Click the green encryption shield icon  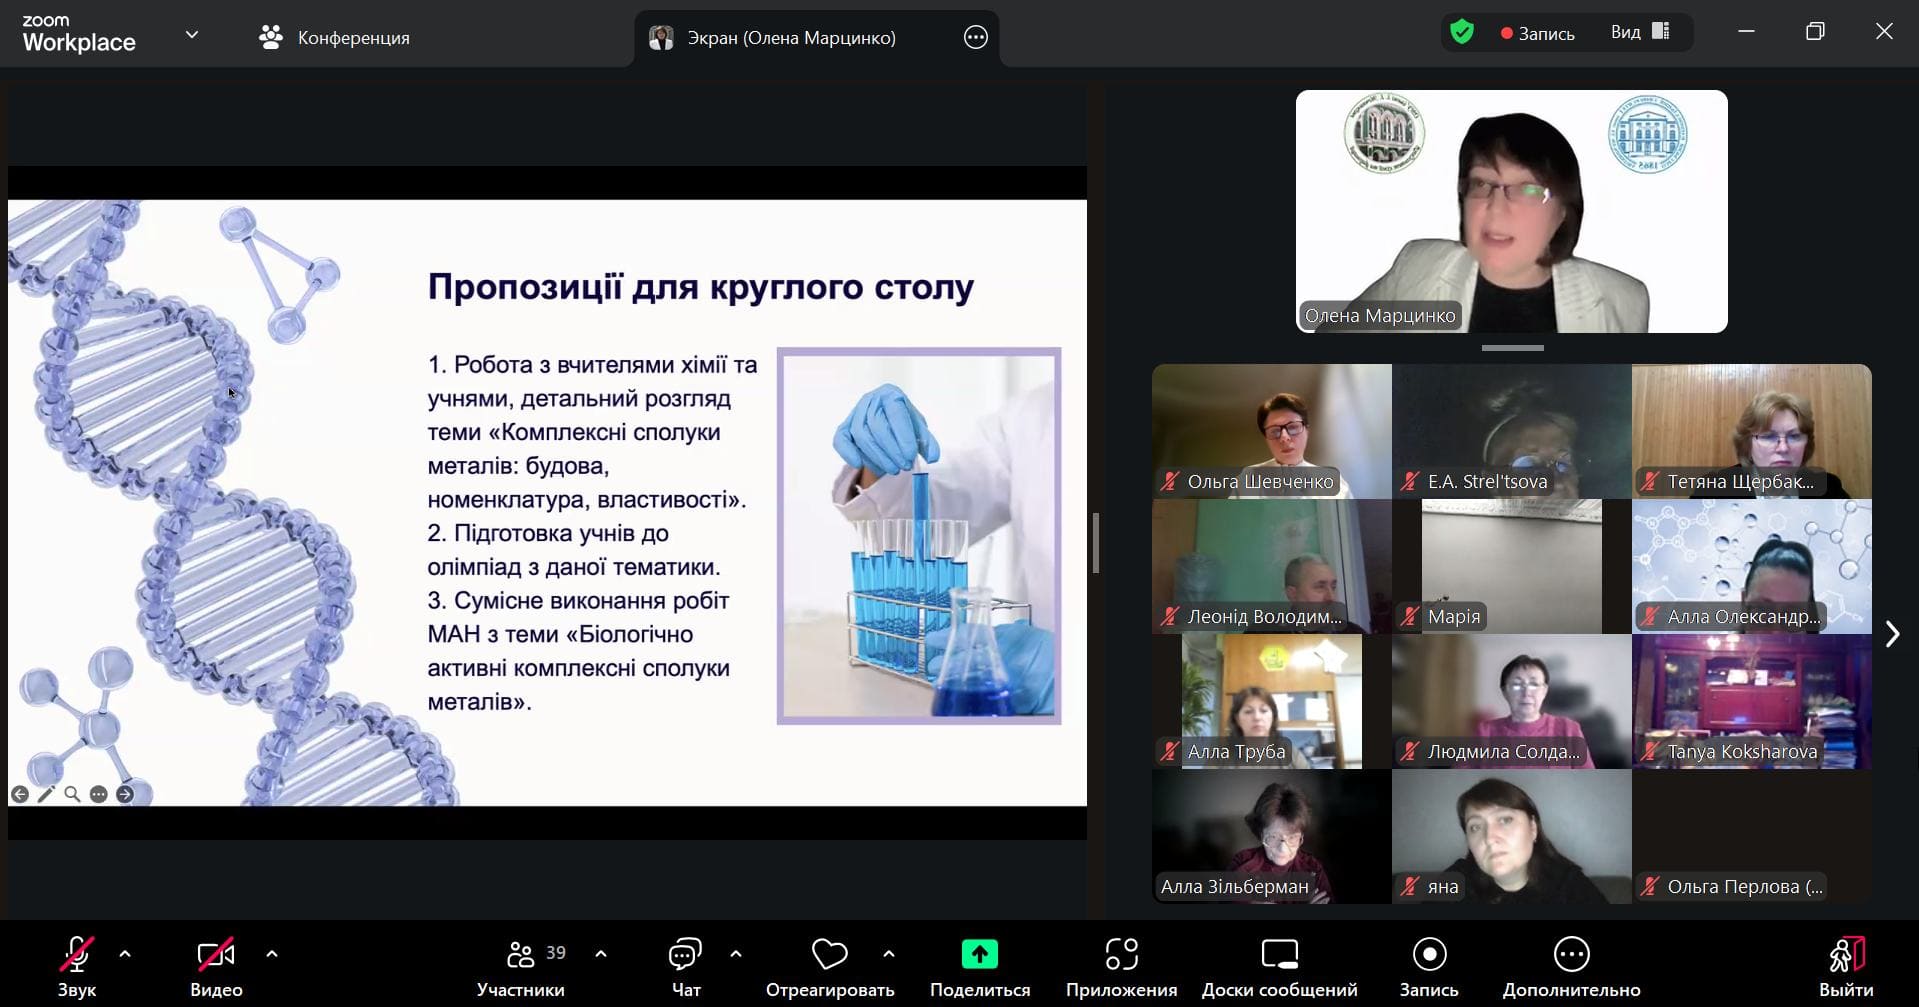click(1462, 33)
